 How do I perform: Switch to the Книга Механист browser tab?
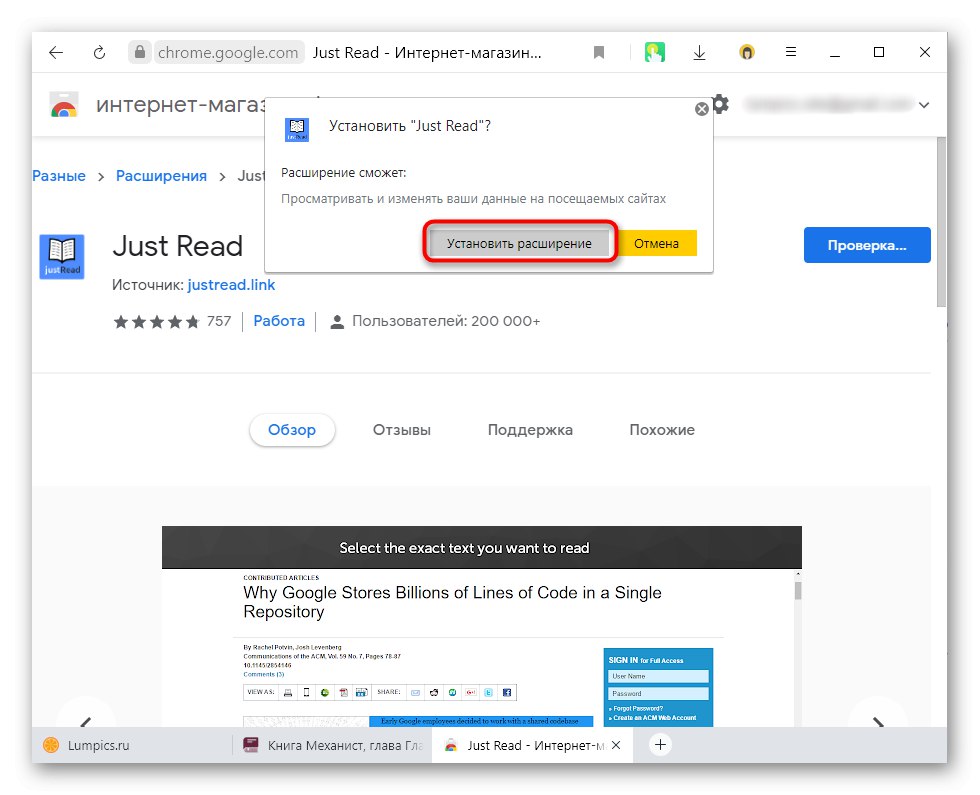332,745
